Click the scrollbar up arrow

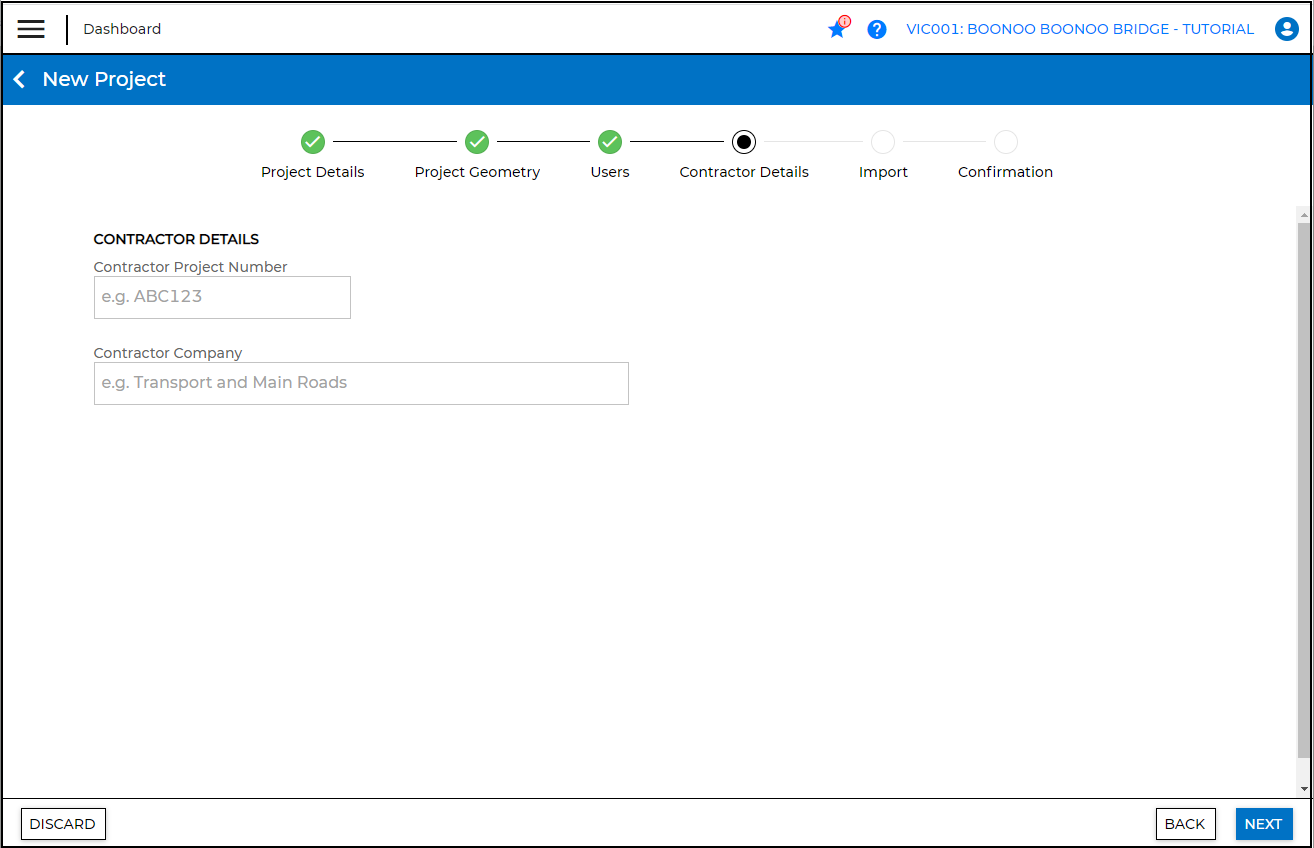pos(1303,214)
